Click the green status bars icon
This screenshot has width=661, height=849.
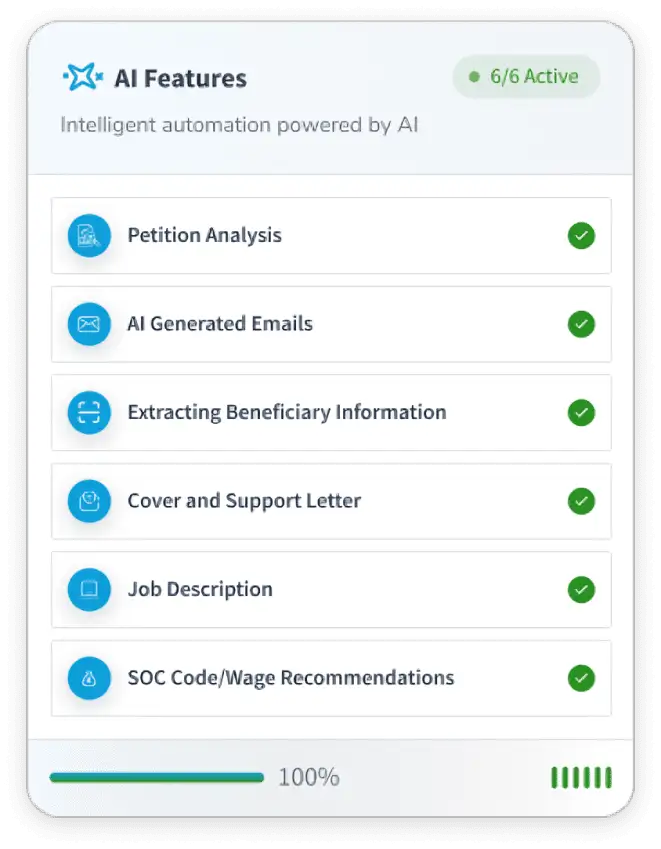(x=581, y=777)
